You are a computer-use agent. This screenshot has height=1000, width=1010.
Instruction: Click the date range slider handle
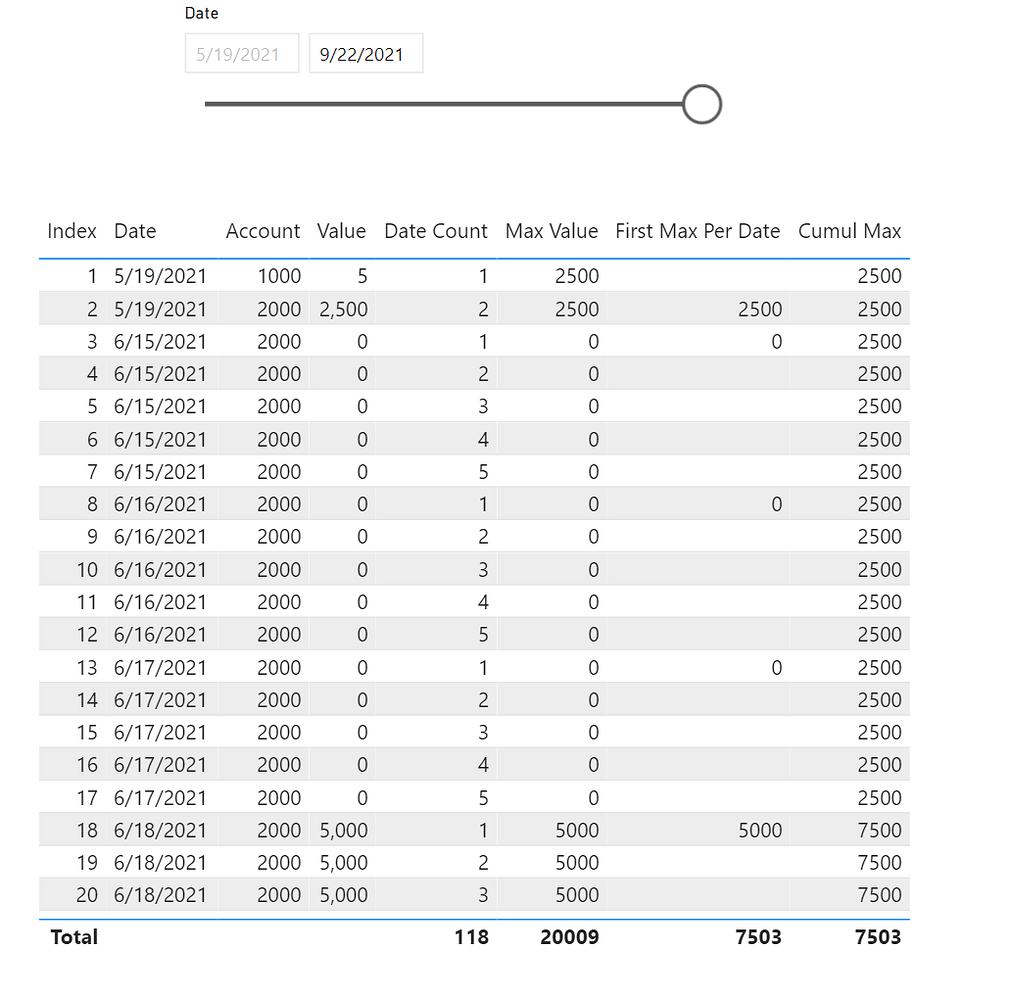click(x=701, y=104)
